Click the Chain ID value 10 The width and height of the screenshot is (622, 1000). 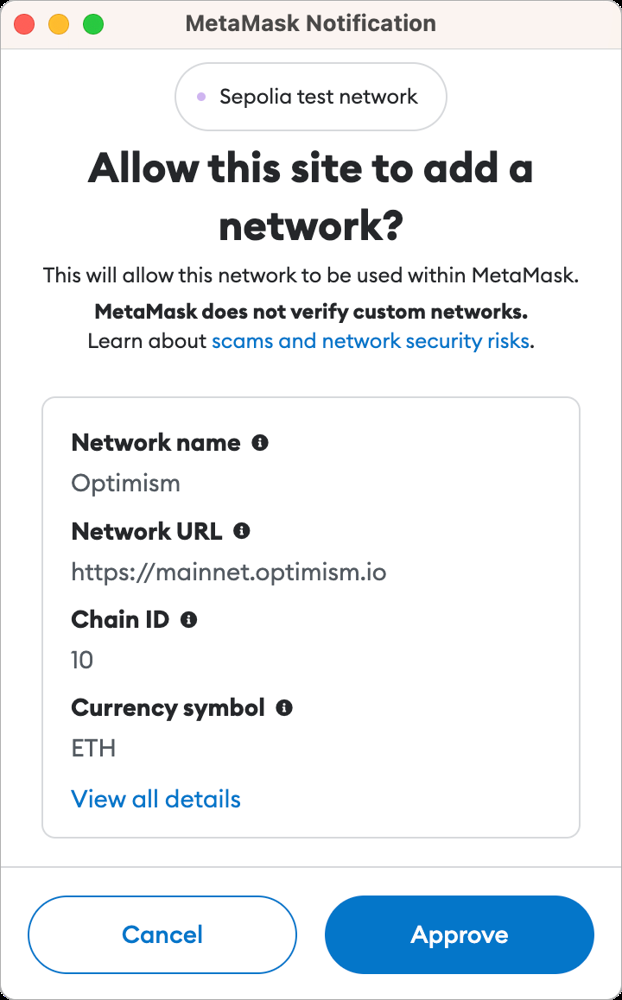[x=82, y=659]
